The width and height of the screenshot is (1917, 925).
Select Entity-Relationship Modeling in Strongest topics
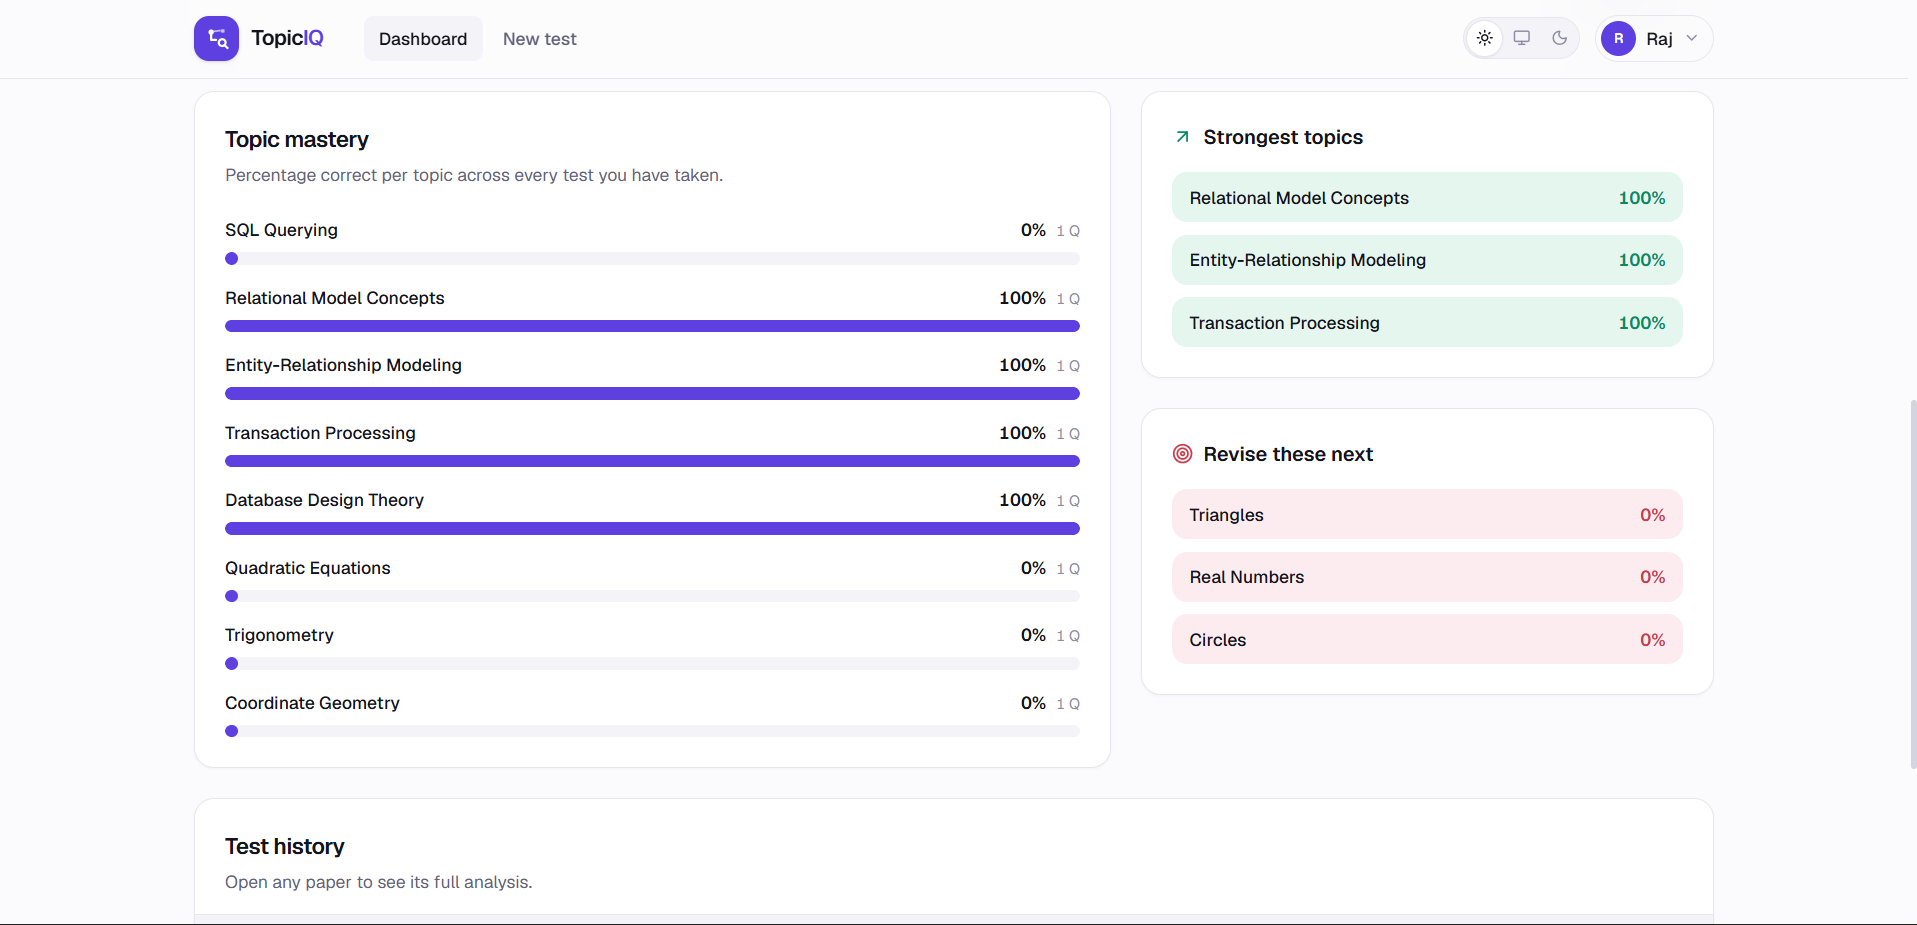click(1427, 260)
